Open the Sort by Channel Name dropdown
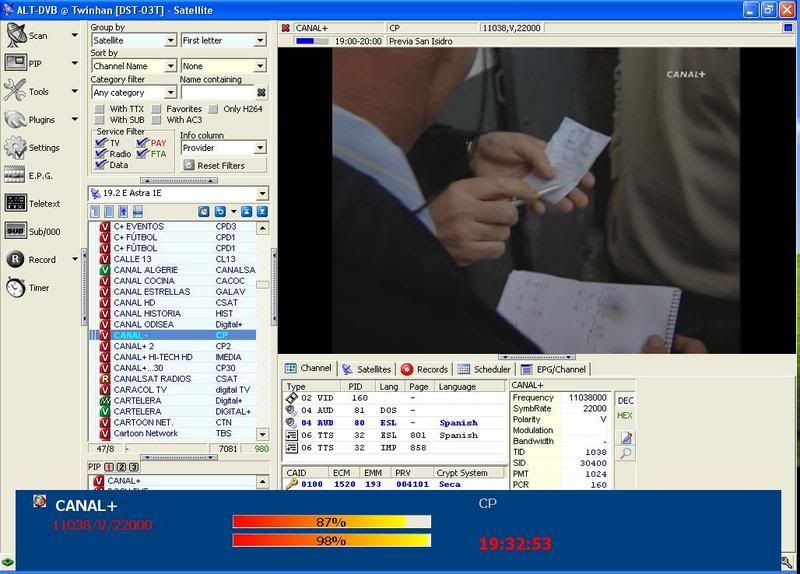This screenshot has width=800, height=574. pos(170,66)
